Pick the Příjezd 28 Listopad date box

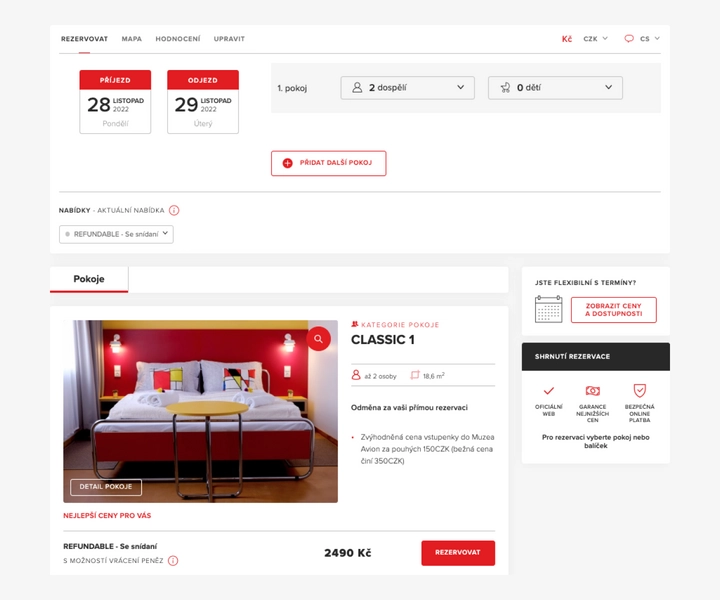point(115,102)
